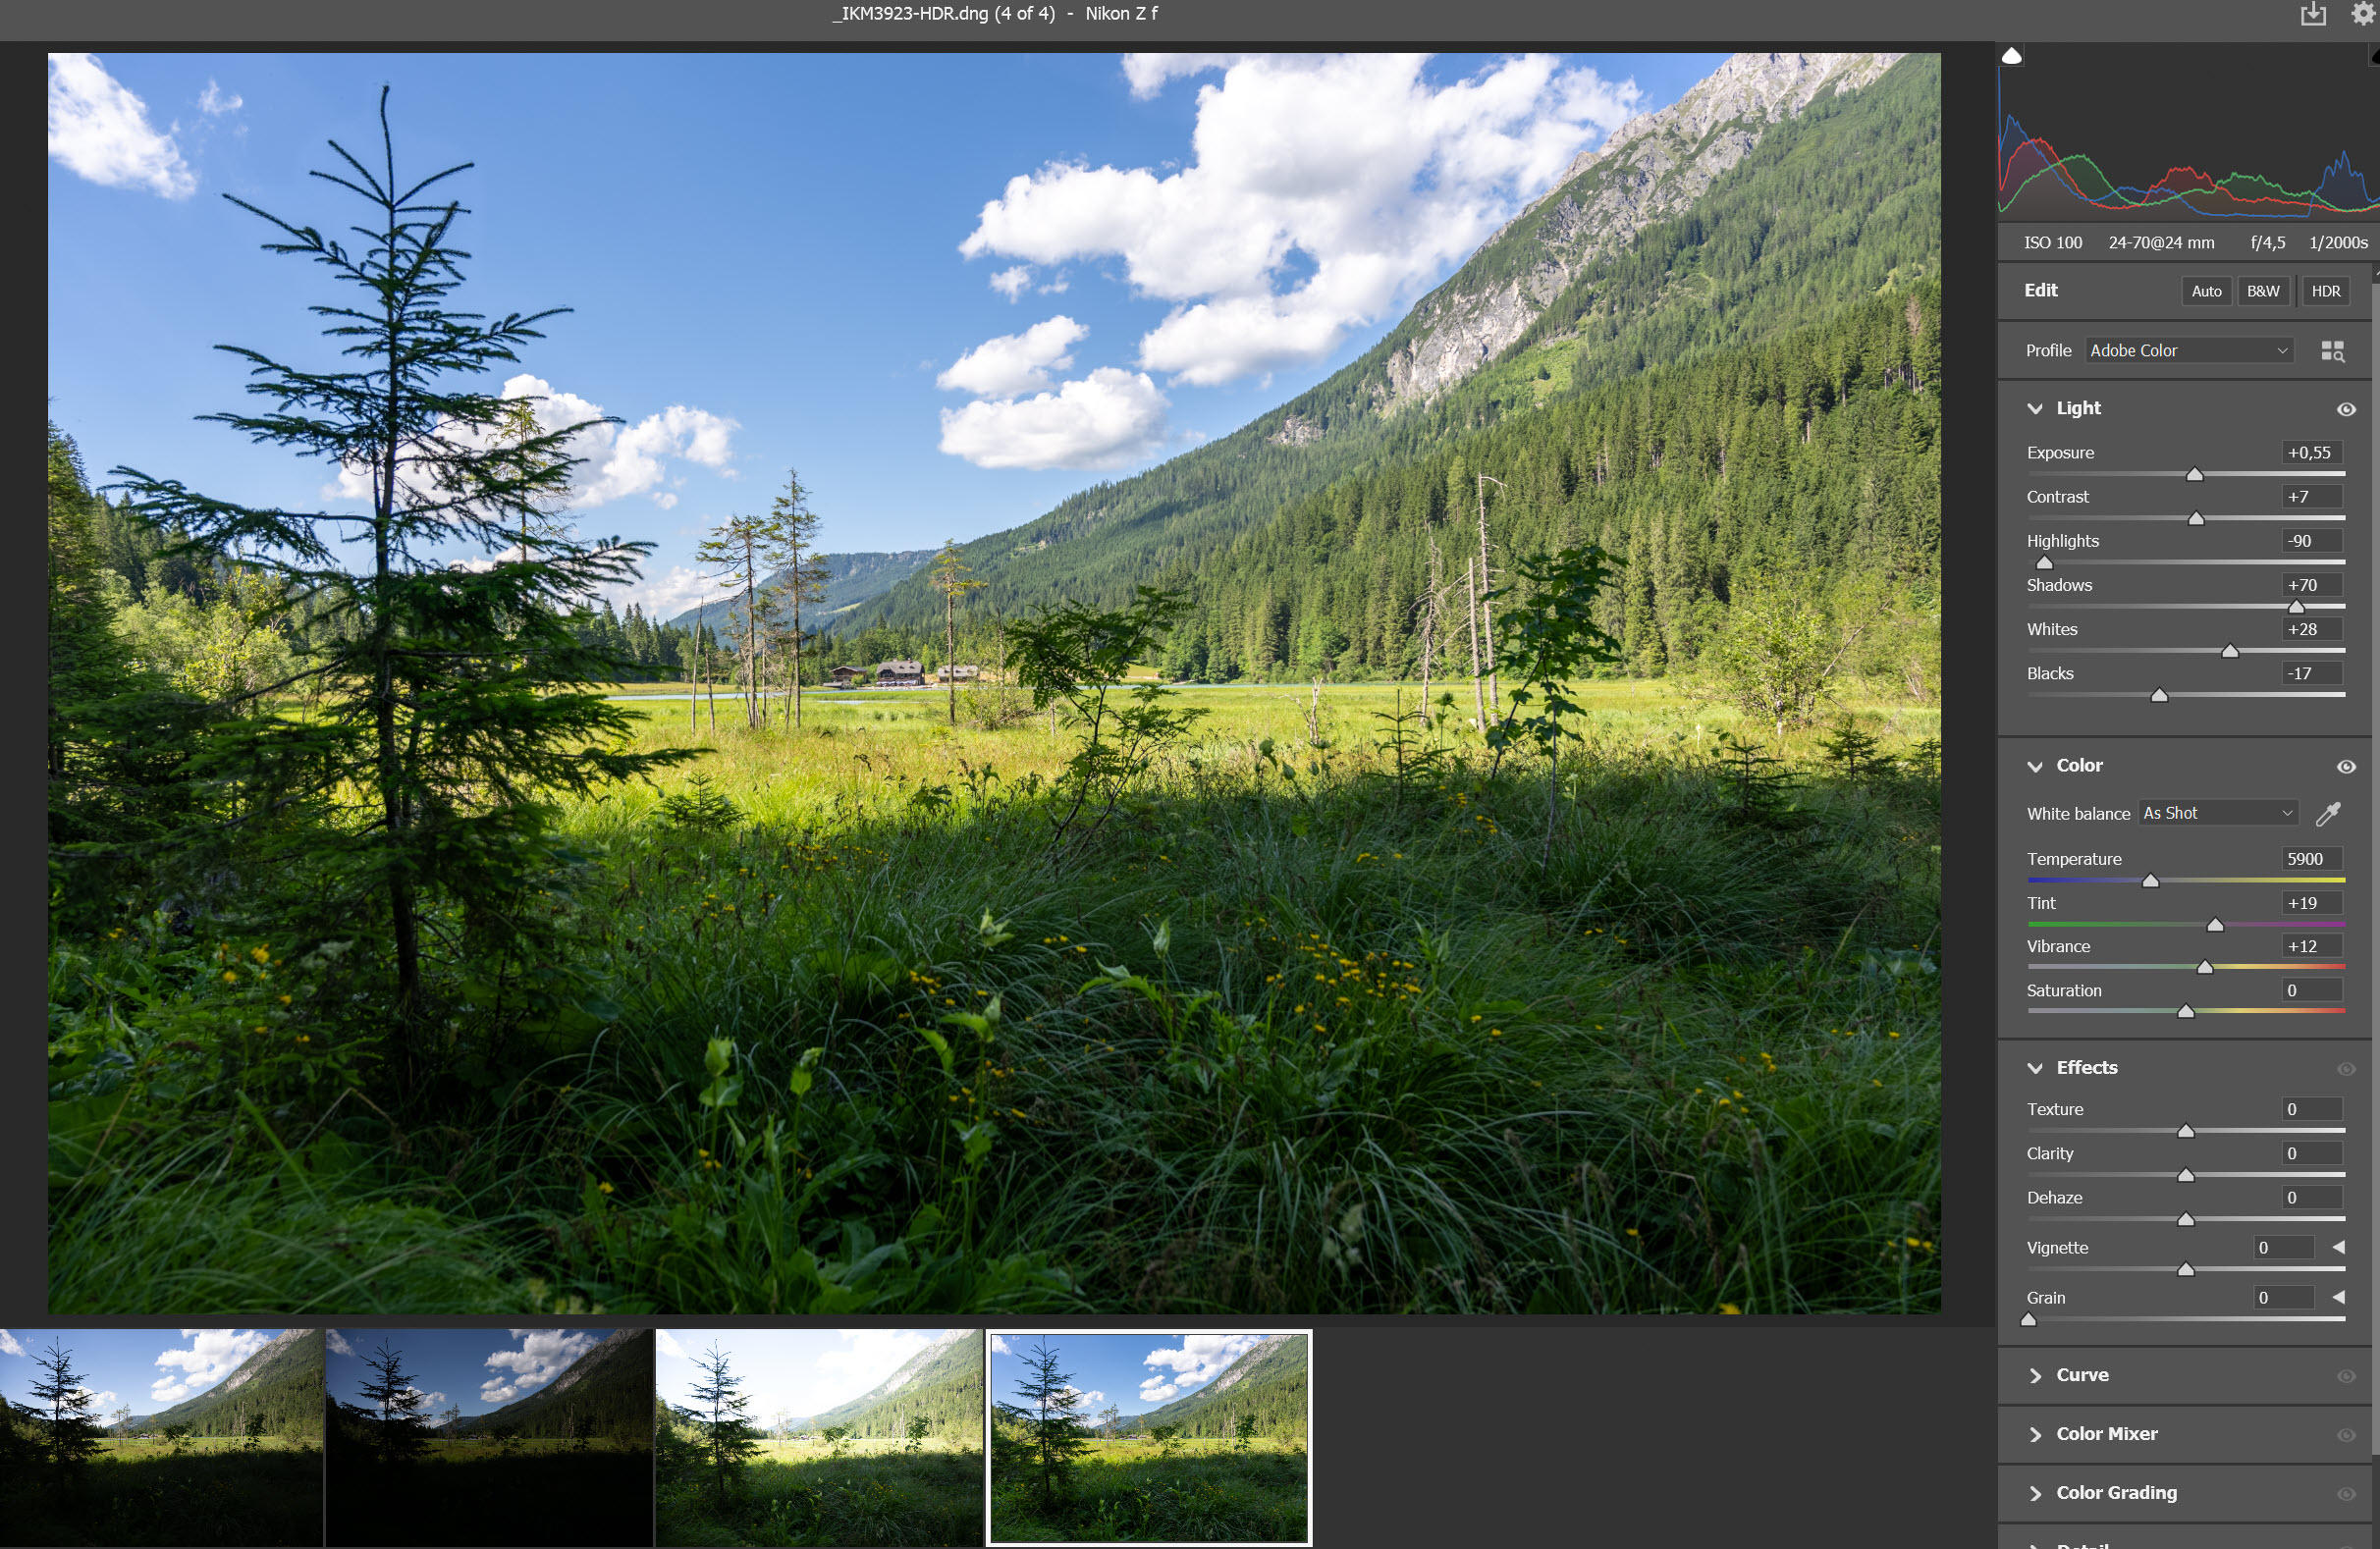The width and height of the screenshot is (2380, 1549).
Task: Click the Blacks value field -17
Action: tap(2313, 673)
